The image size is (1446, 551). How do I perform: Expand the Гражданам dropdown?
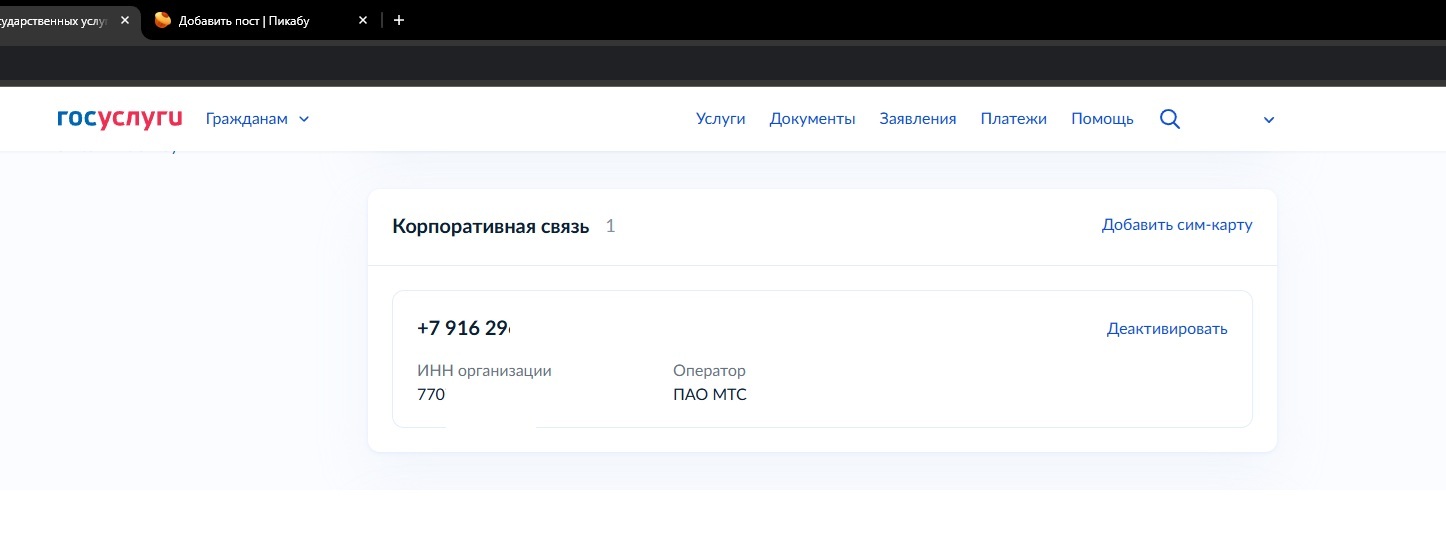tap(257, 119)
